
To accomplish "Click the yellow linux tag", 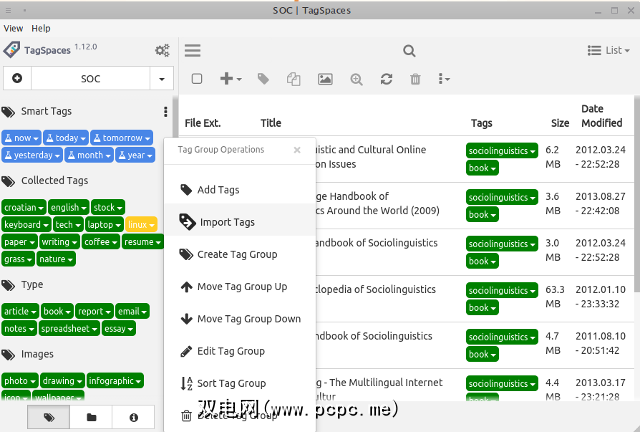I will (141, 225).
